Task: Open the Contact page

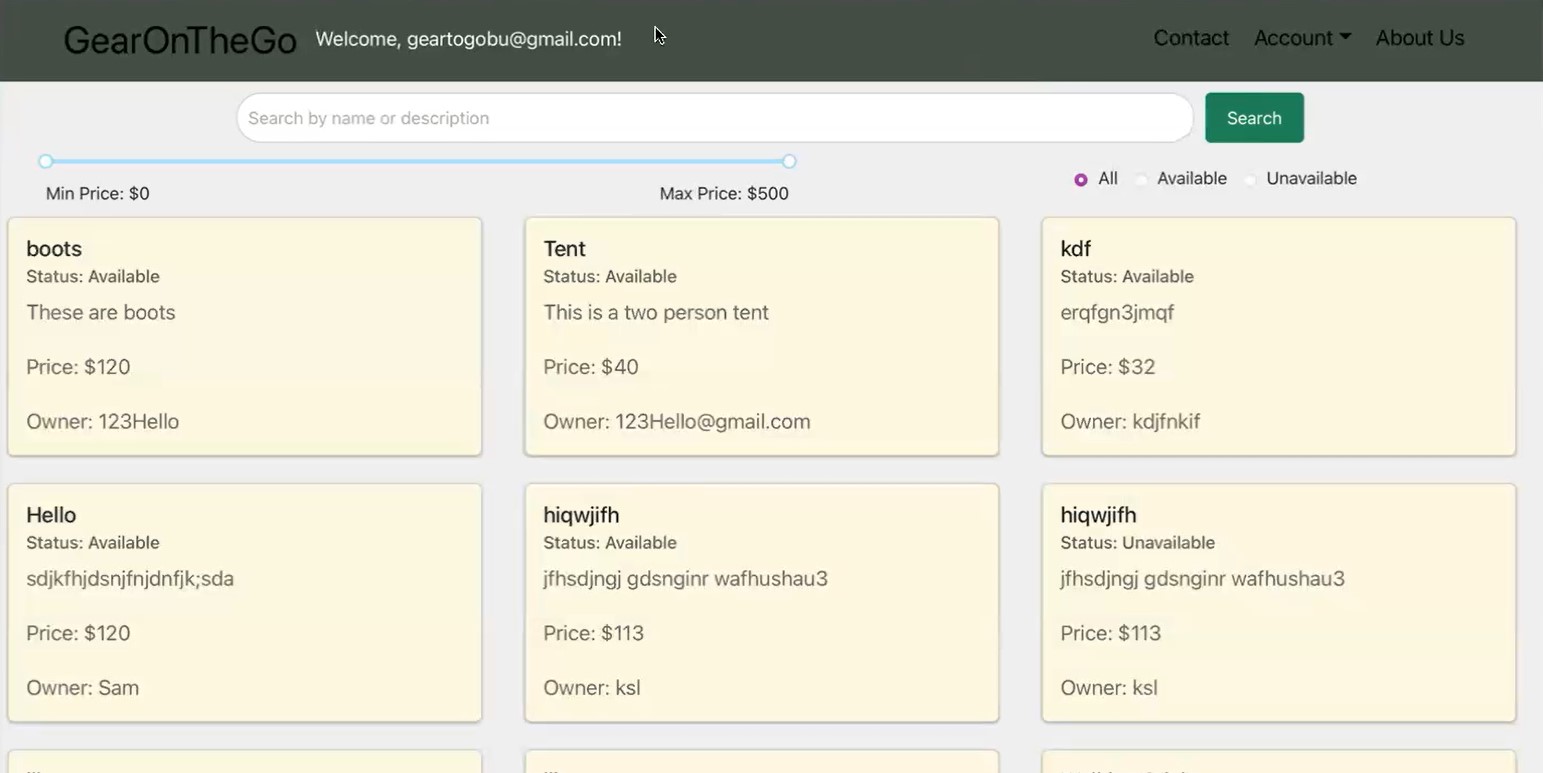Action: (x=1191, y=38)
